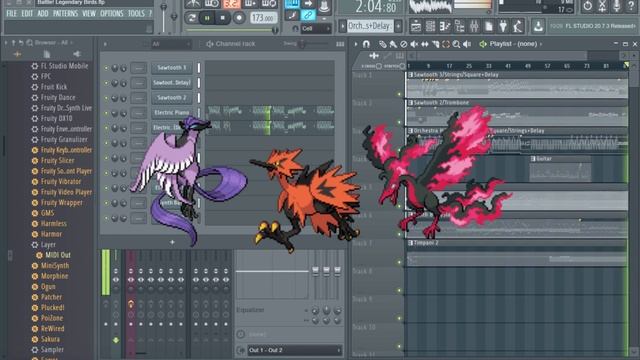This screenshot has height=360, width=640.
Task: Click the plus button next to pattern selector
Action: click(x=398, y=26)
